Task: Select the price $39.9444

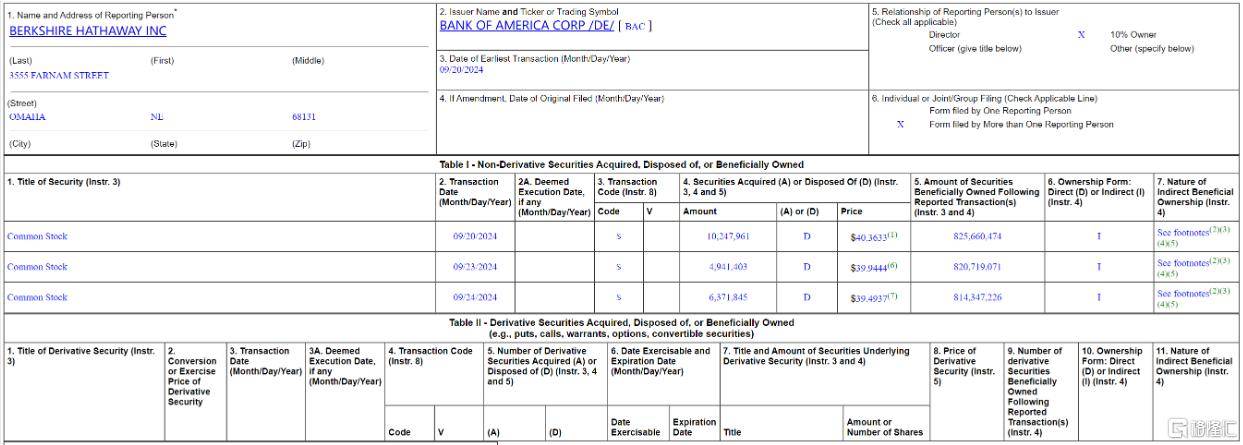Action: click(869, 267)
